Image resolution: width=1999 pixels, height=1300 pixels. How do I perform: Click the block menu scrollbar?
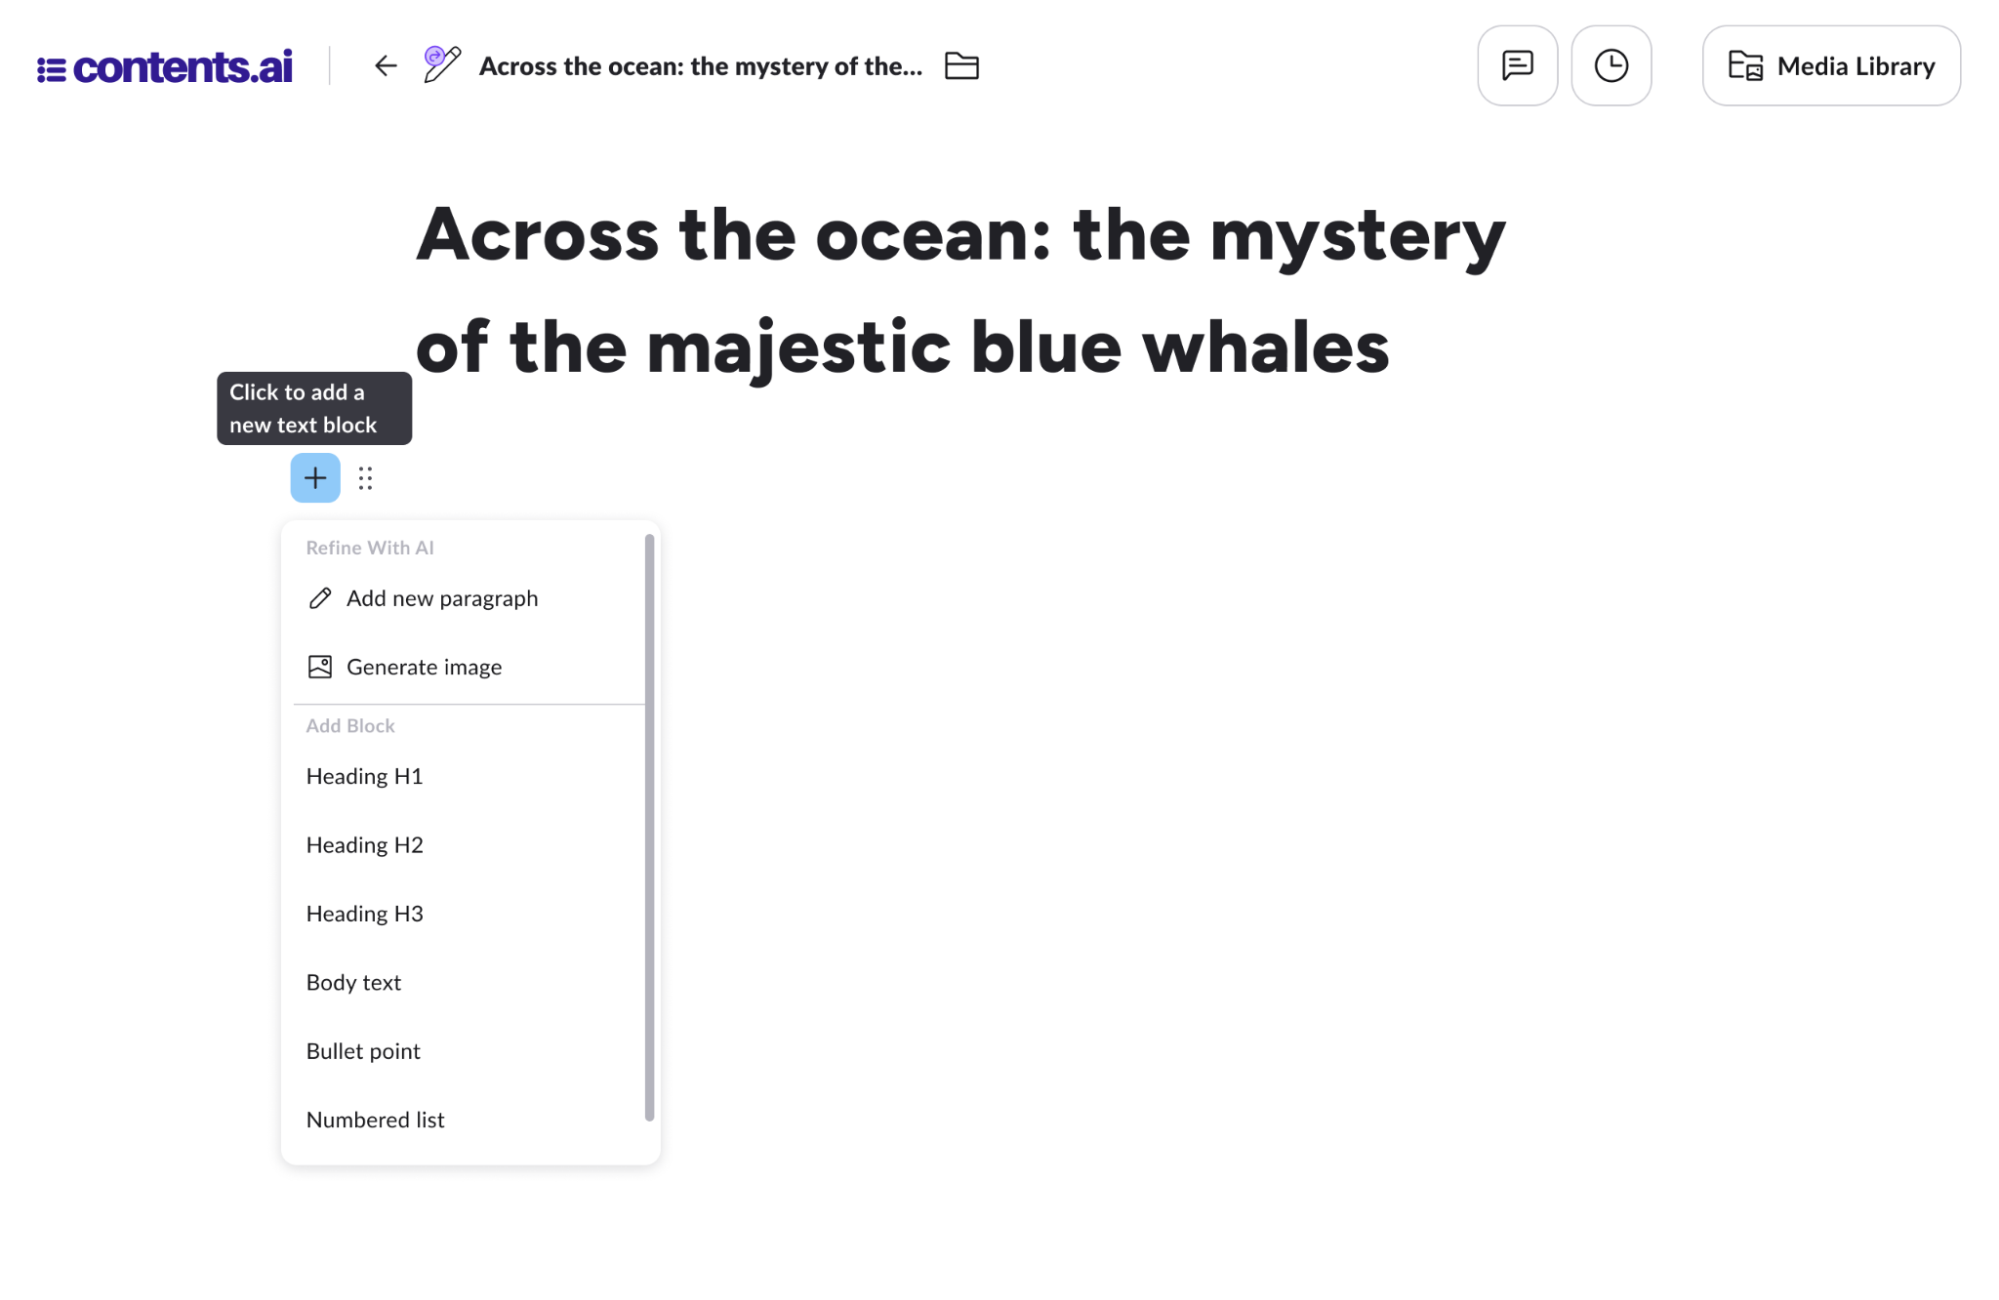click(649, 827)
